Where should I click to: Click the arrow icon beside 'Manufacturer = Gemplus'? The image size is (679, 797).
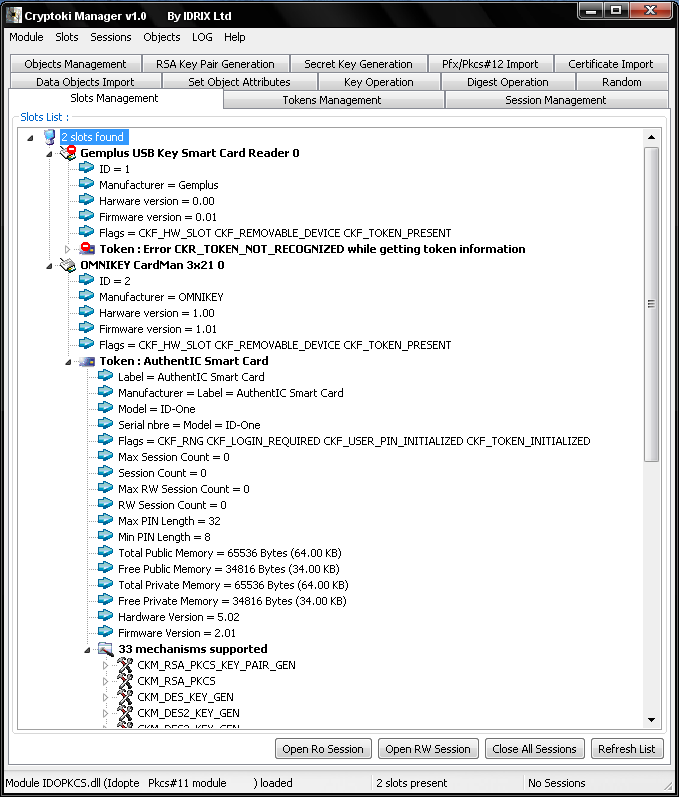pyautogui.click(x=86, y=183)
